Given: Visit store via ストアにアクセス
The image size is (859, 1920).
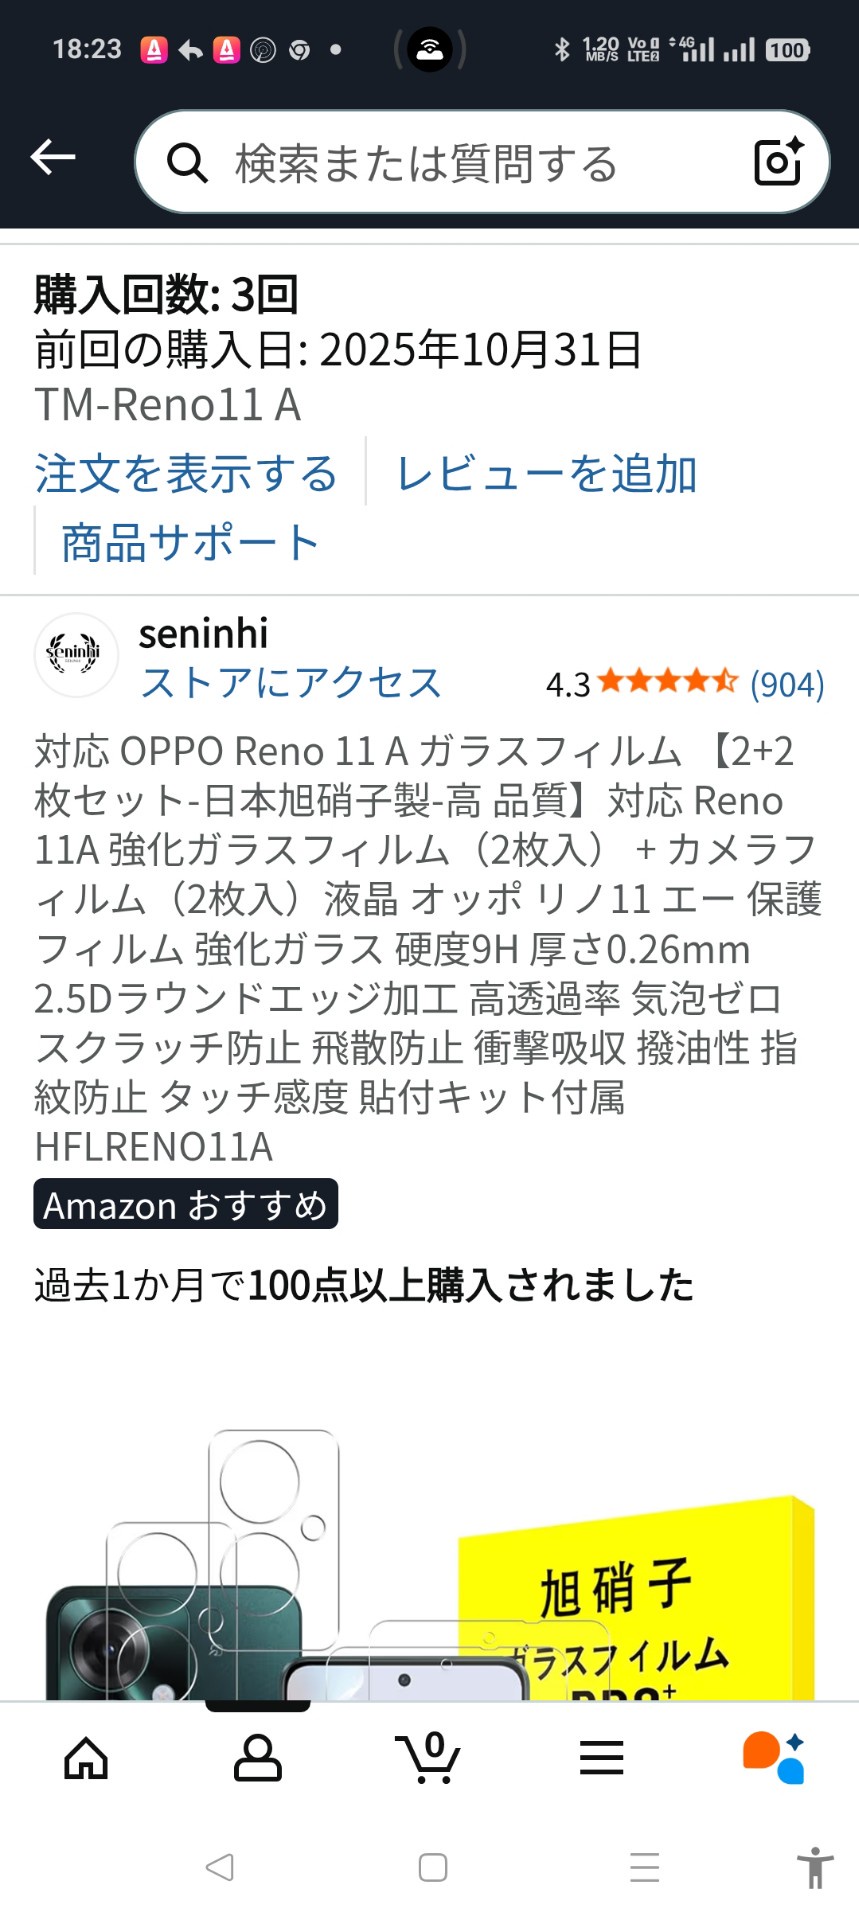Looking at the screenshot, I should pyautogui.click(x=291, y=683).
